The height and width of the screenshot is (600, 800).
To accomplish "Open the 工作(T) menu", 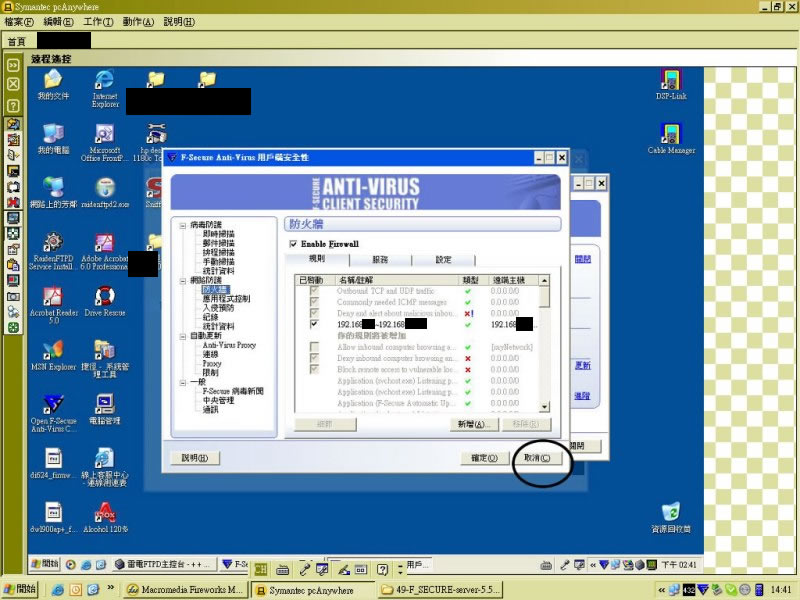I will [x=98, y=22].
